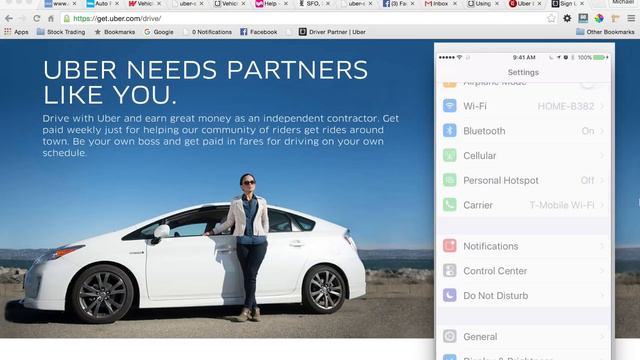Click the green padlock in address bar
This screenshot has width=640, height=360.
tap(67, 18)
